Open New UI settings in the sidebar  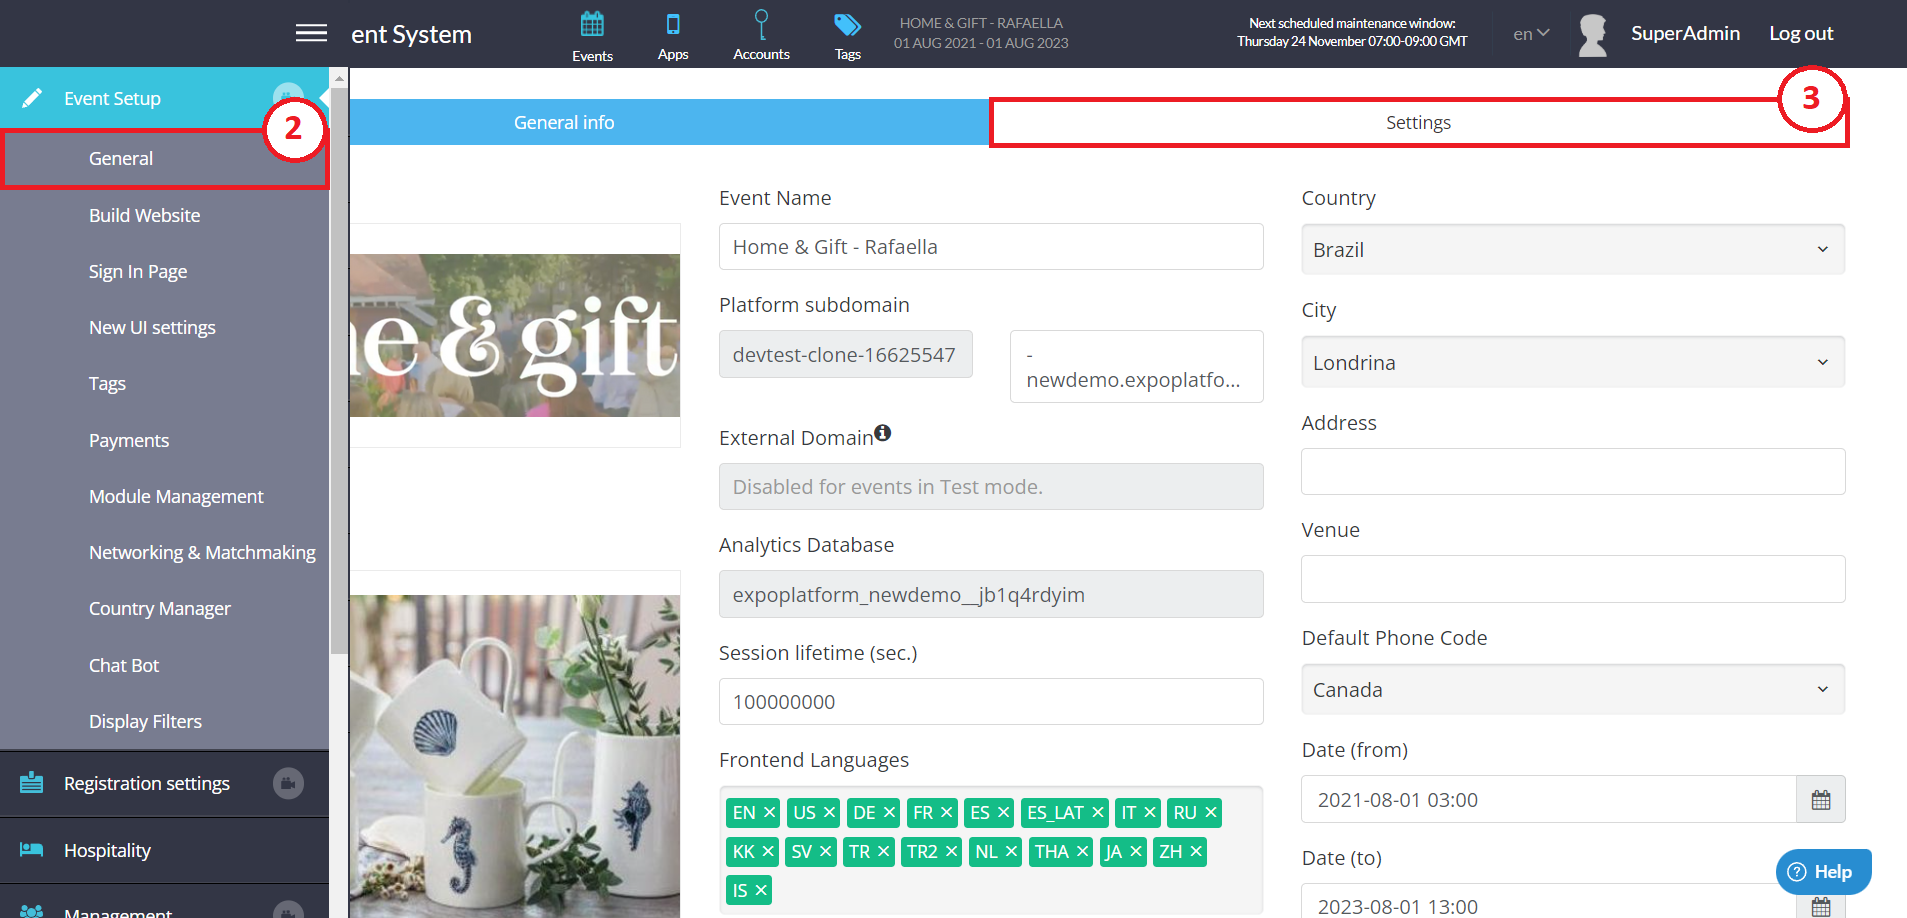pos(152,327)
